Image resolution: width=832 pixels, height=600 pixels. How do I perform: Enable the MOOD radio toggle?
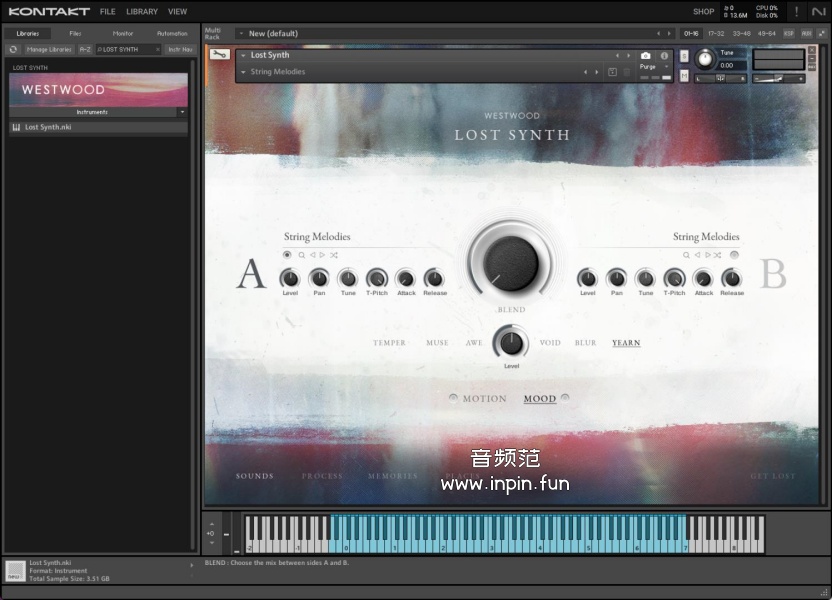565,397
